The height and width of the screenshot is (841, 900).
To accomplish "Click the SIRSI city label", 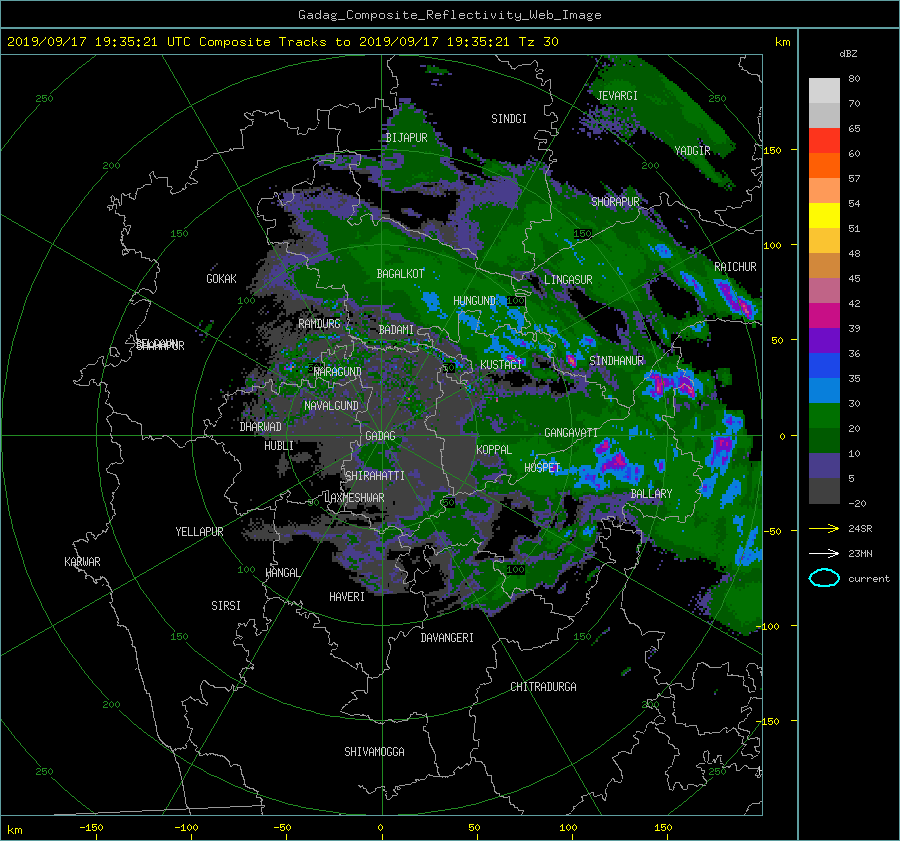I will tap(226, 606).
